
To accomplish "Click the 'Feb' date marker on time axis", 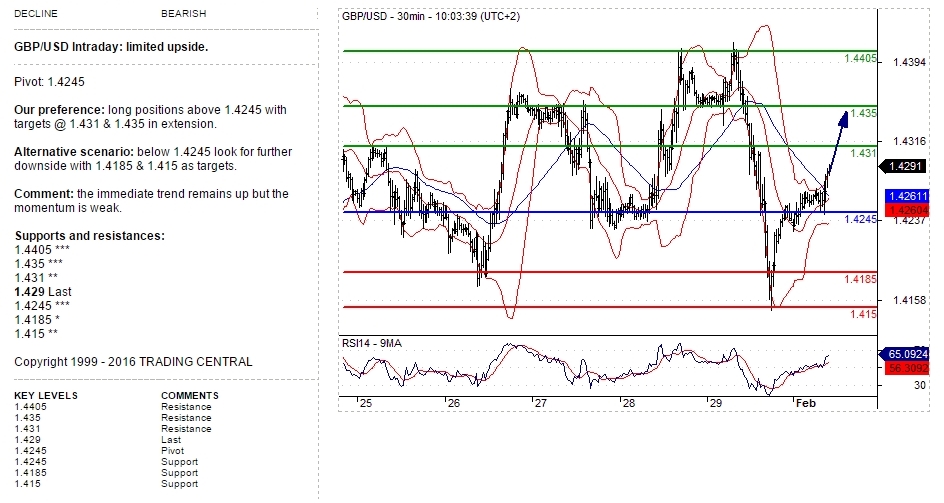I will coord(806,404).
